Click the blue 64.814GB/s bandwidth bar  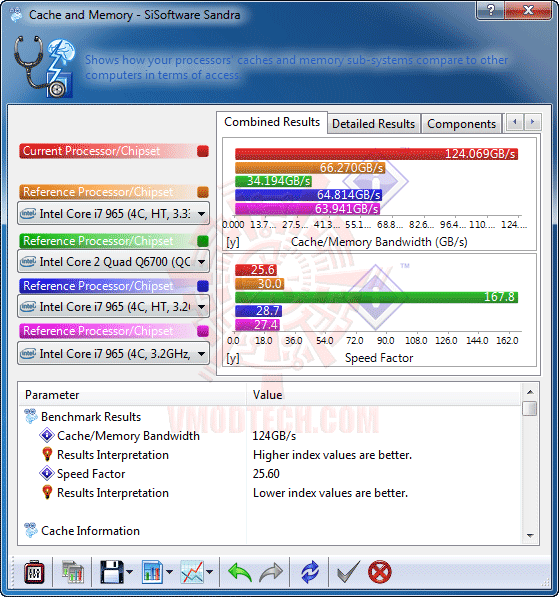[308, 195]
